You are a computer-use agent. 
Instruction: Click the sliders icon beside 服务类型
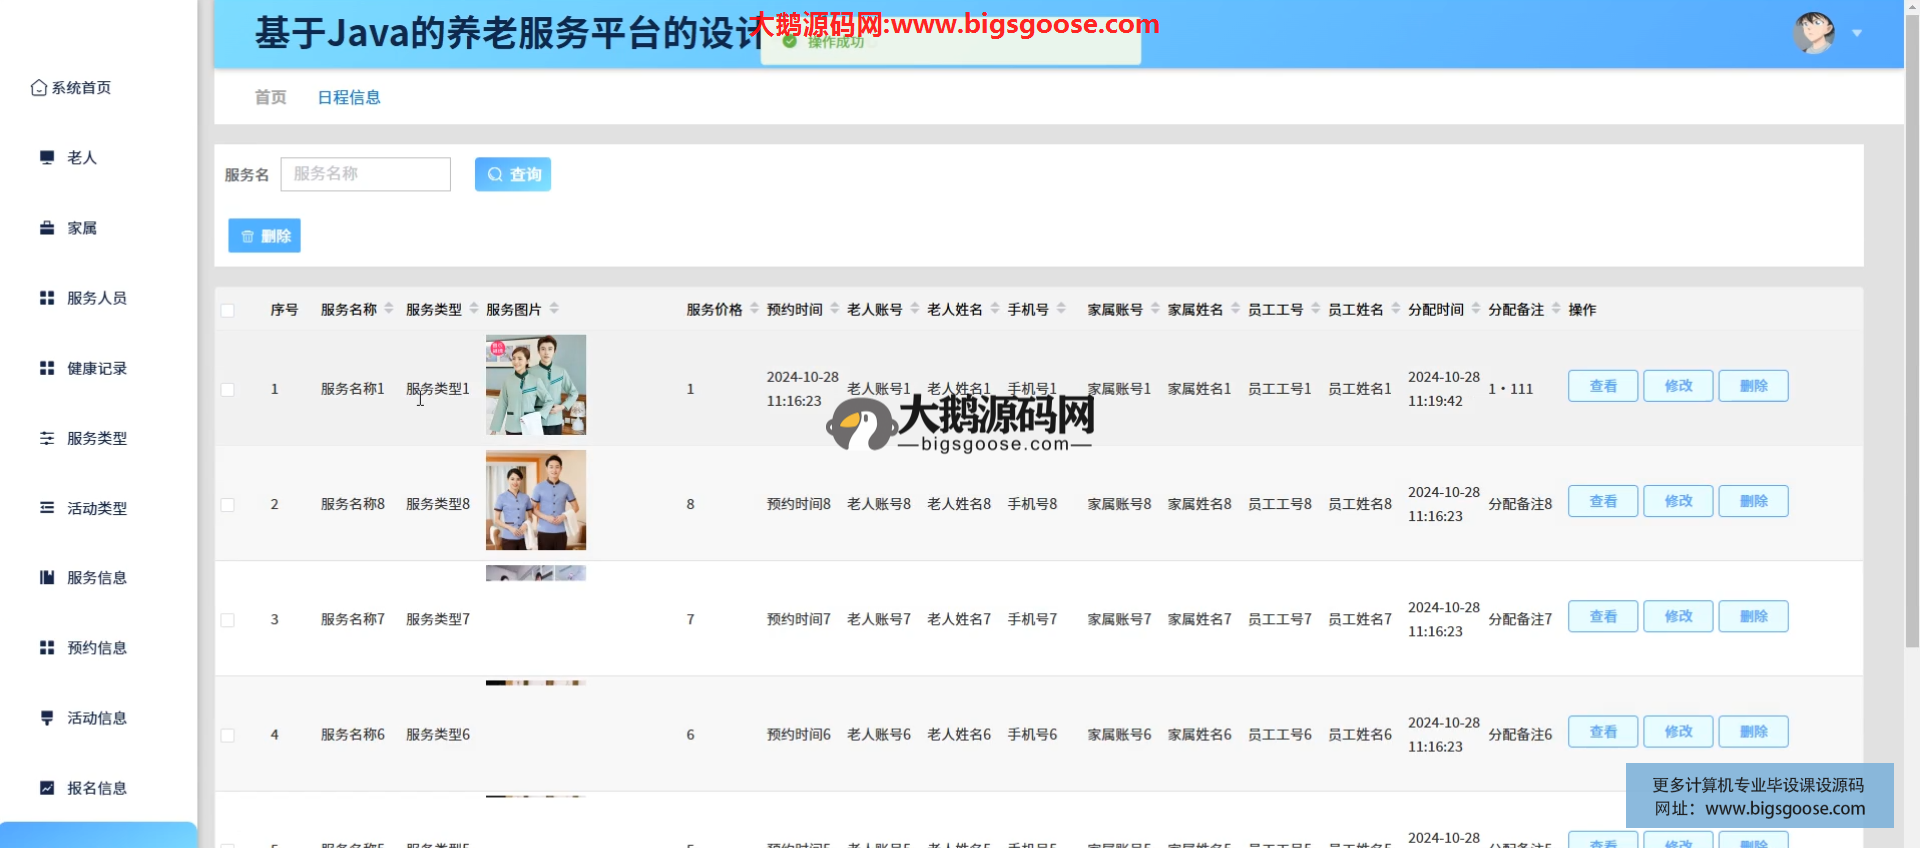[47, 438]
